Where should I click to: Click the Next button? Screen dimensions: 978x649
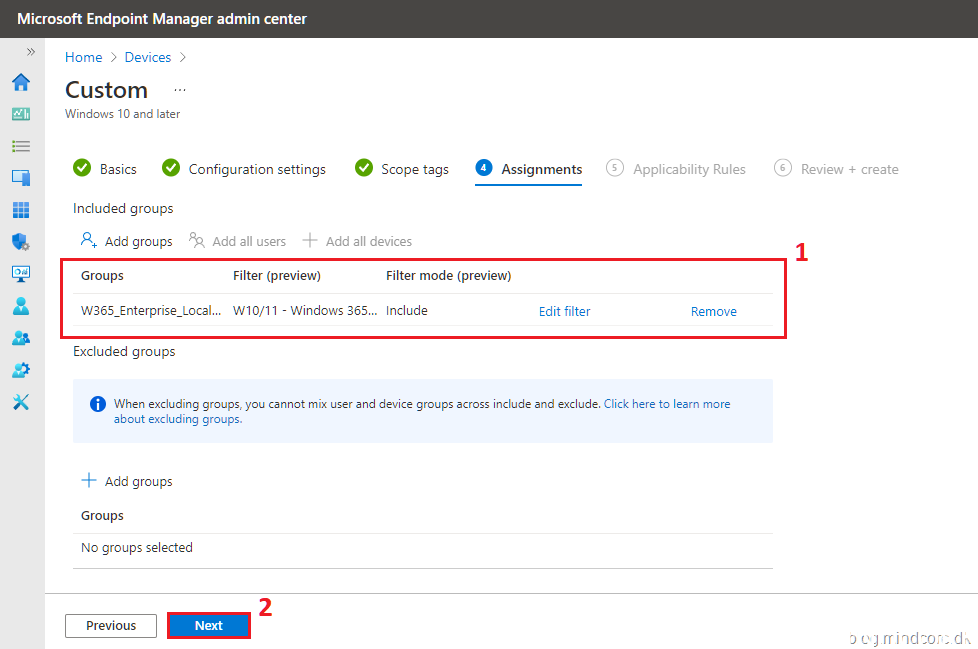pyautogui.click(x=208, y=624)
